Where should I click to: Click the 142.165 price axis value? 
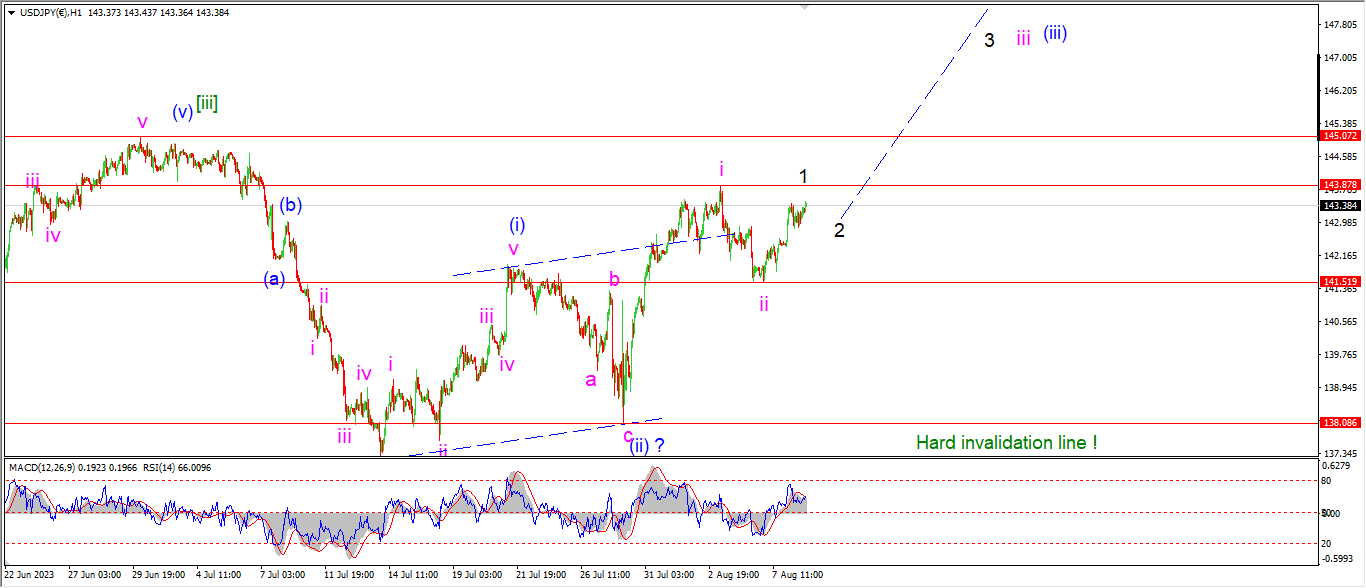pyautogui.click(x=1339, y=255)
